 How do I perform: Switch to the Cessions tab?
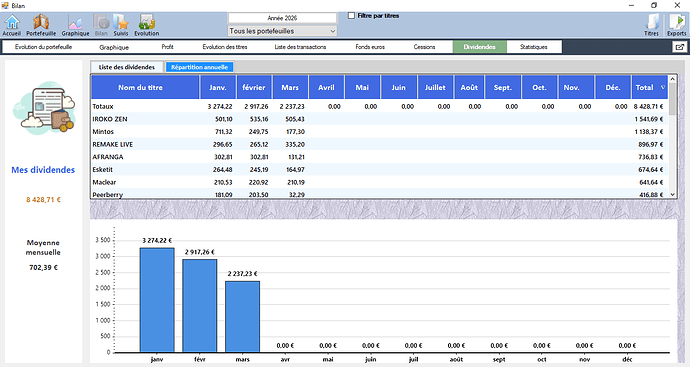424,47
